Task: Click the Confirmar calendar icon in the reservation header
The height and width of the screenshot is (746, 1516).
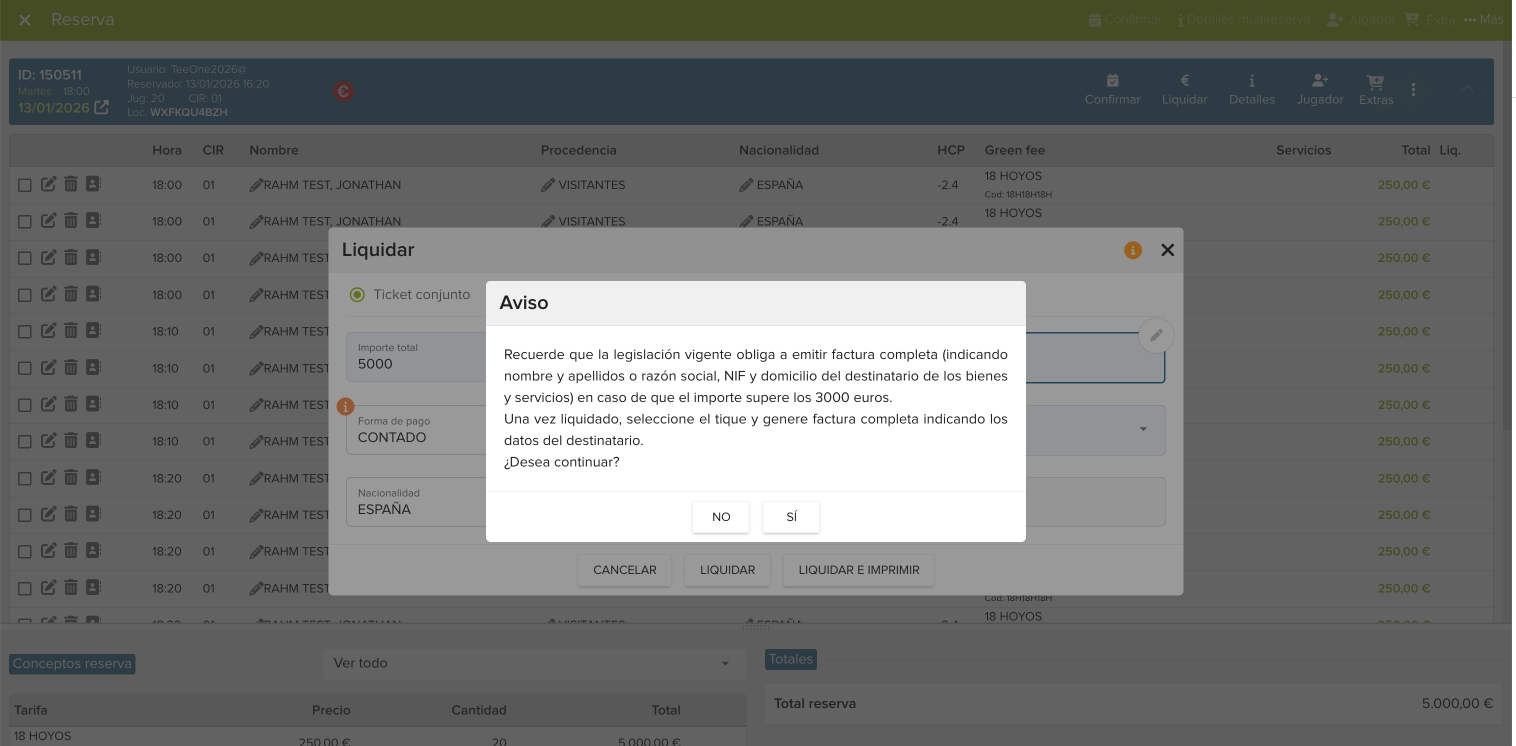Action: click(1112, 81)
